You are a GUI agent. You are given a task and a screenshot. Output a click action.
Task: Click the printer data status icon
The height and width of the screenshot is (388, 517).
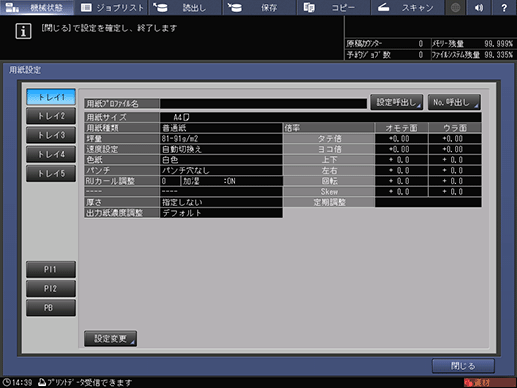[42, 382]
